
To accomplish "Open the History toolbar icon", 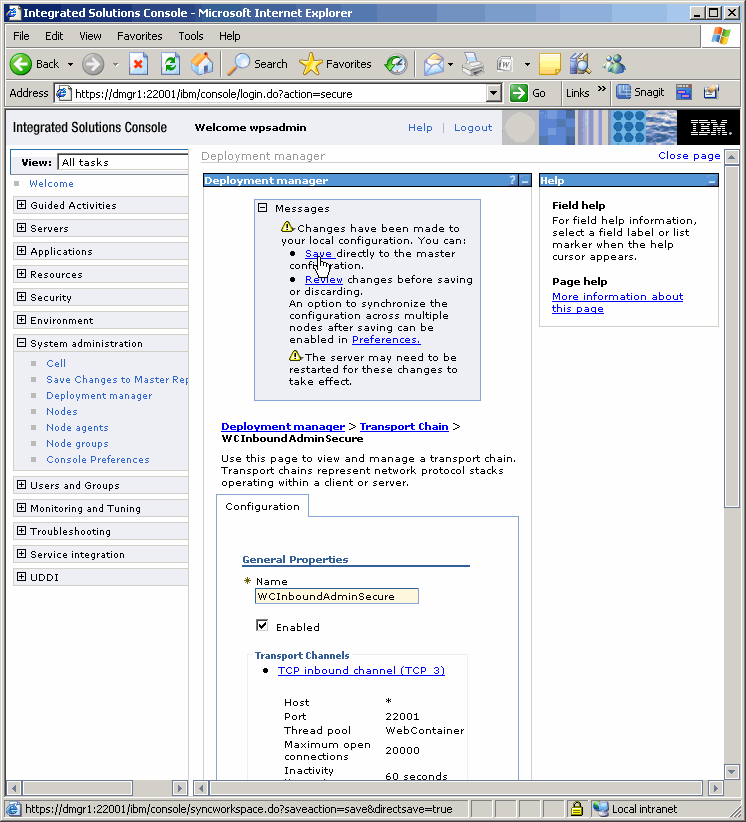I will 396,64.
